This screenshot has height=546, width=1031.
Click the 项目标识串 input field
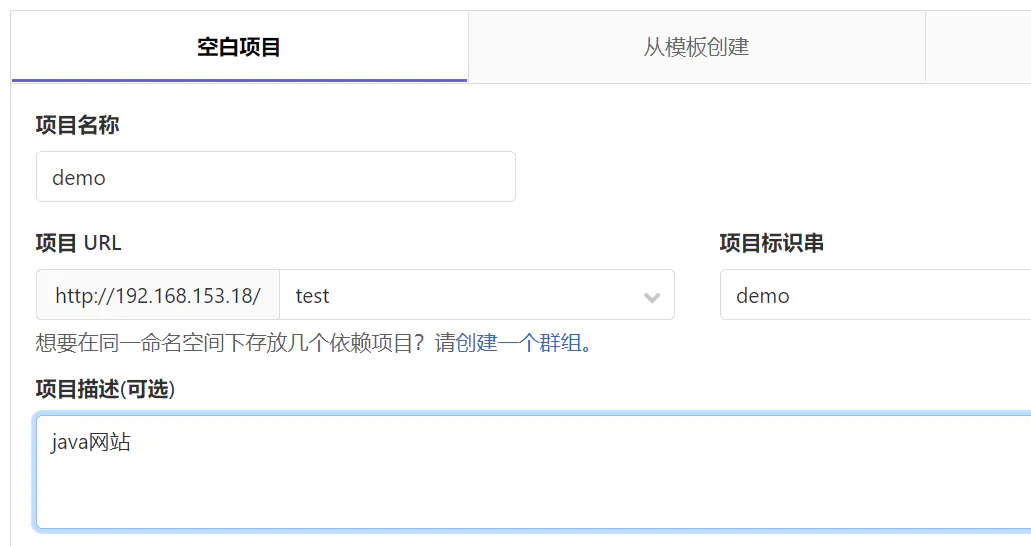(875, 295)
